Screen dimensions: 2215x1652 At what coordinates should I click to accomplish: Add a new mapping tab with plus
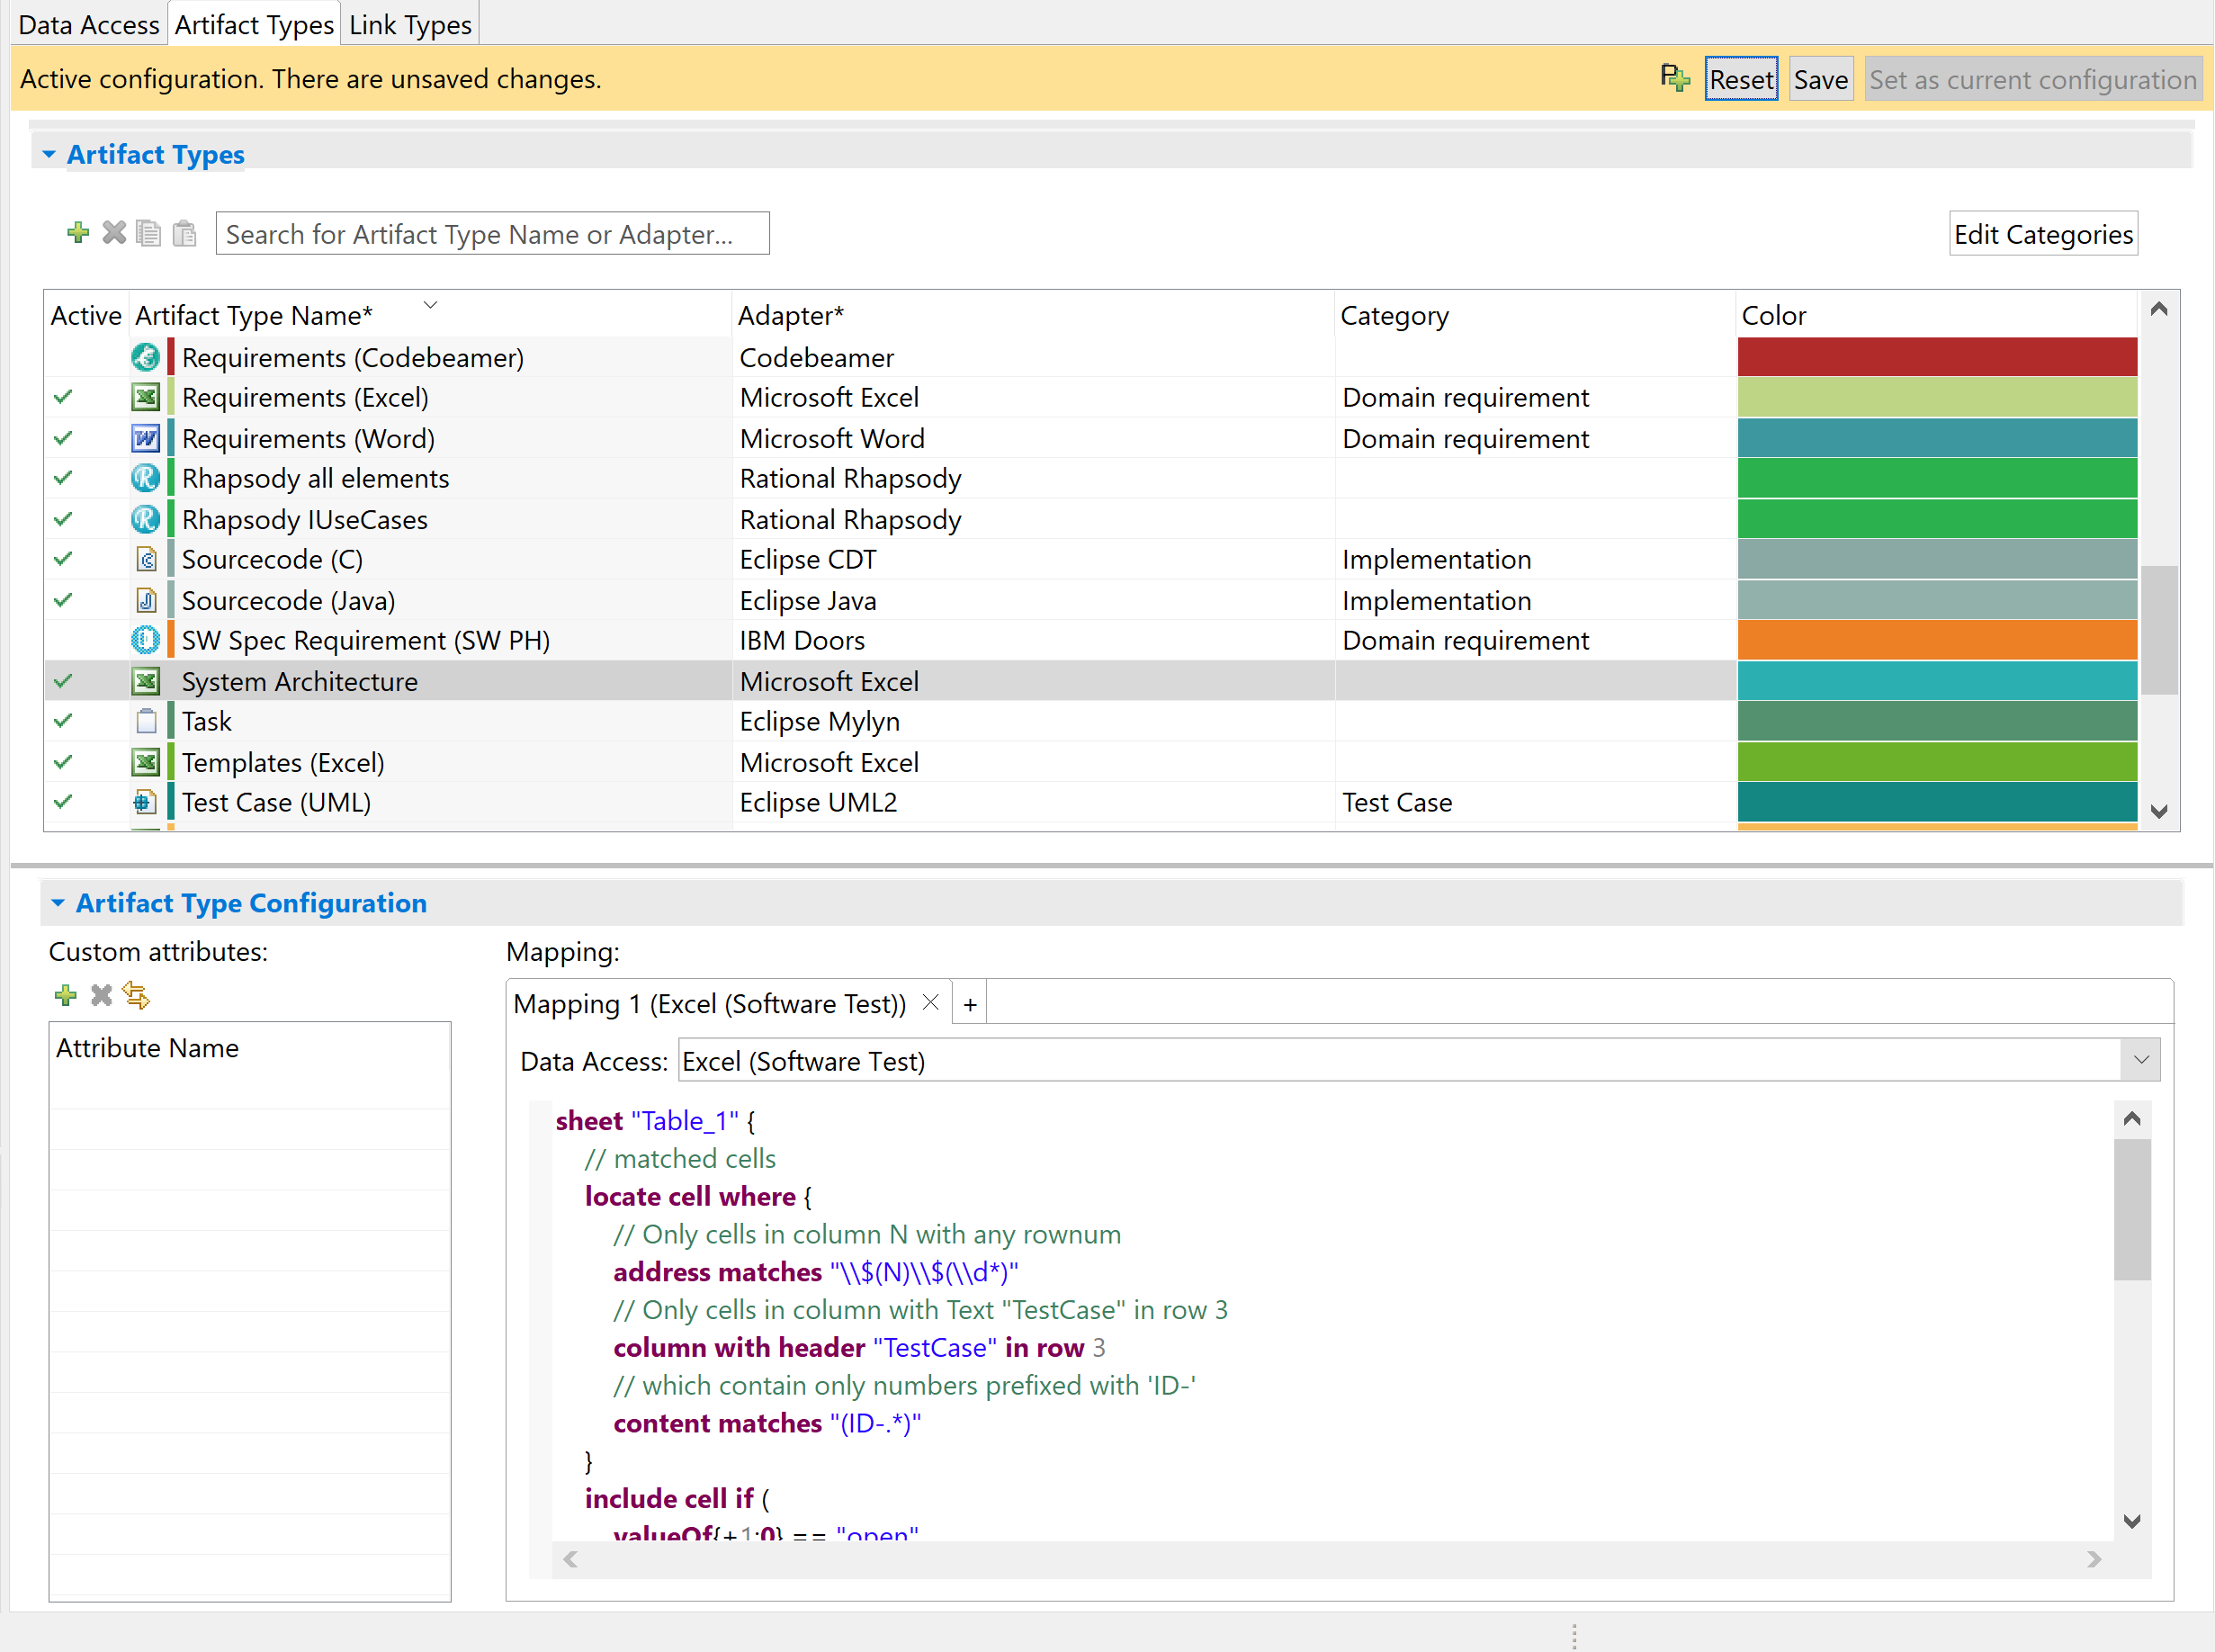970,1004
